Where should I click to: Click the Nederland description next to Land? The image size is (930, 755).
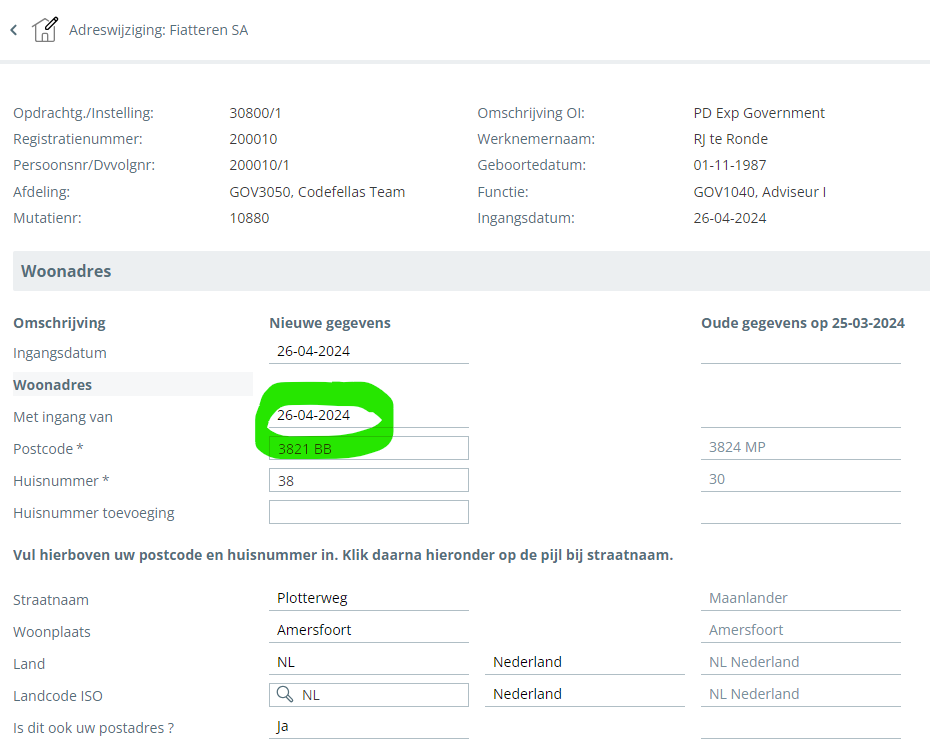click(584, 662)
